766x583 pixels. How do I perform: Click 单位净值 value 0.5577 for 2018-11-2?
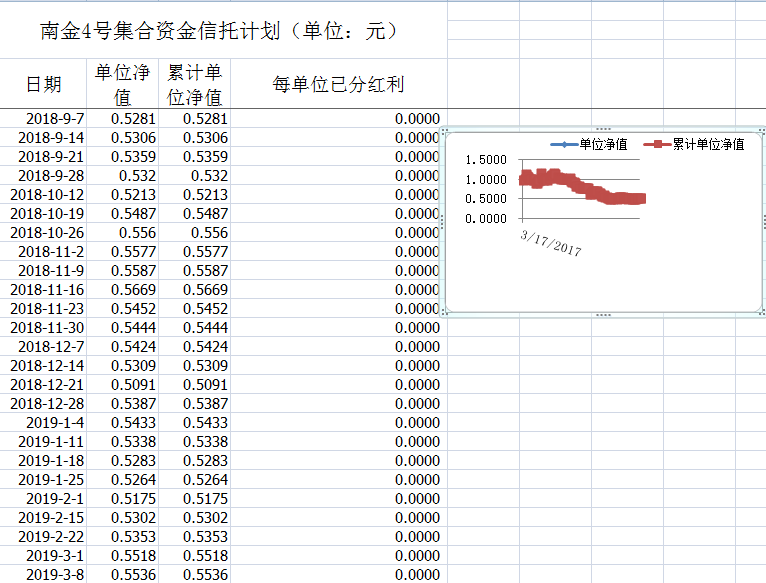(122, 251)
